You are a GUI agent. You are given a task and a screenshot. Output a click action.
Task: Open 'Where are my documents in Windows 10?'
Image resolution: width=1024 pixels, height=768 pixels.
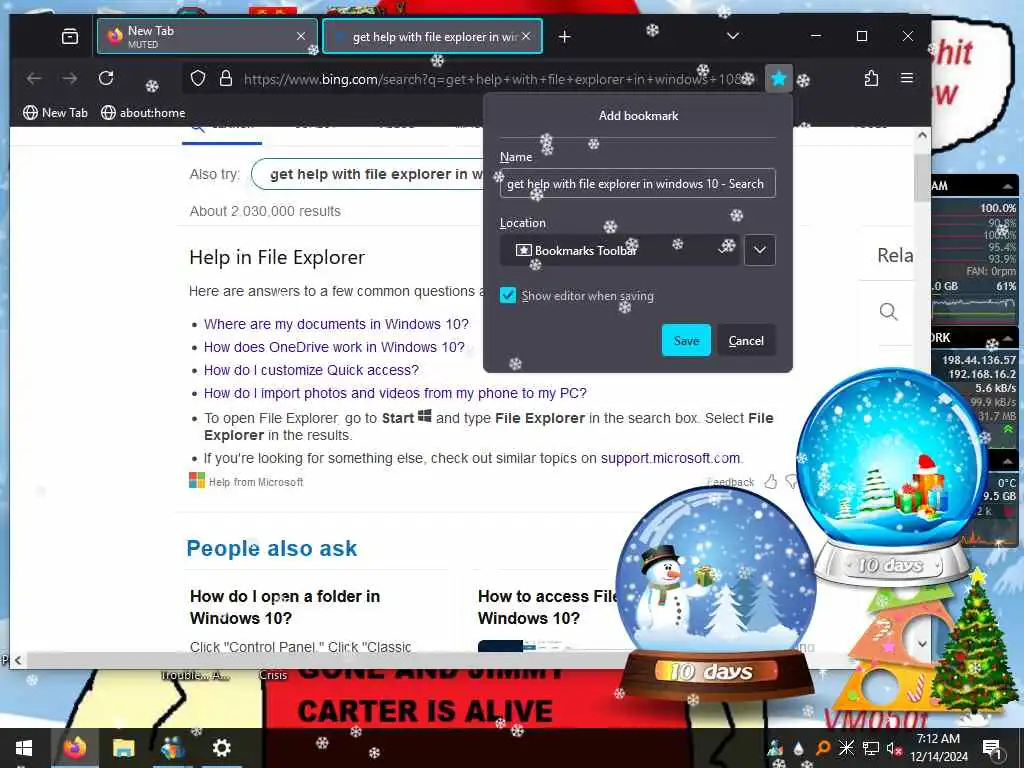tap(336, 324)
